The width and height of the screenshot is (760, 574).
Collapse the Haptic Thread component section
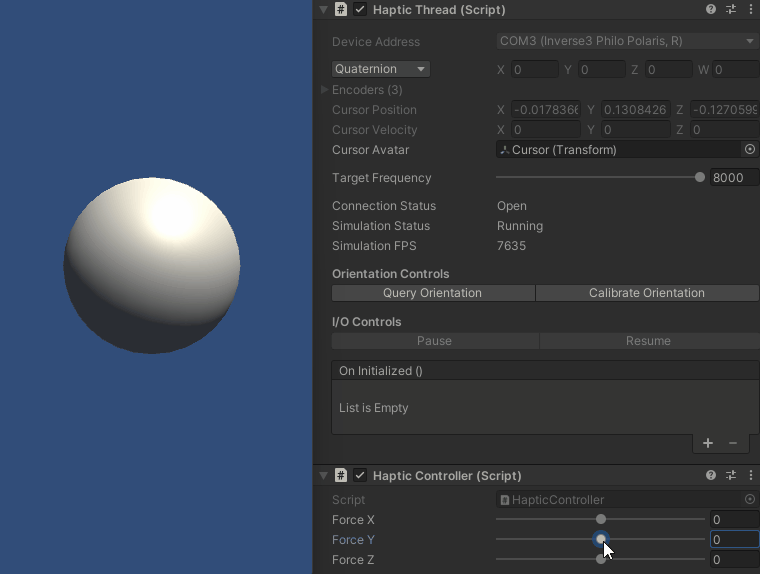[x=323, y=10]
